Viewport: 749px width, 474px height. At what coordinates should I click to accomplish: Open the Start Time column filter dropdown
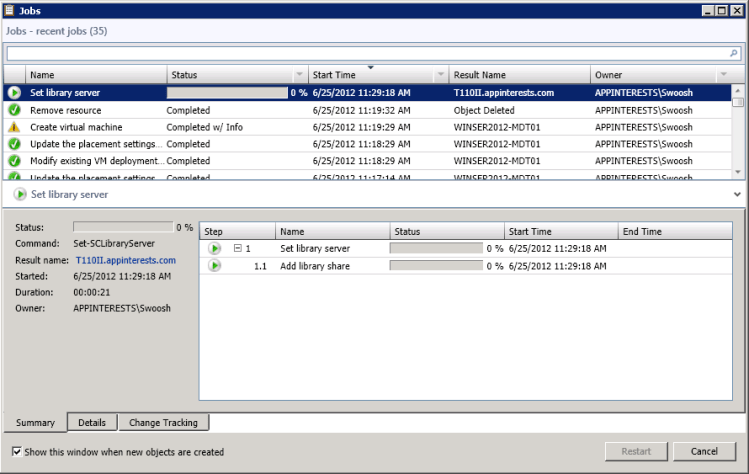[440, 75]
